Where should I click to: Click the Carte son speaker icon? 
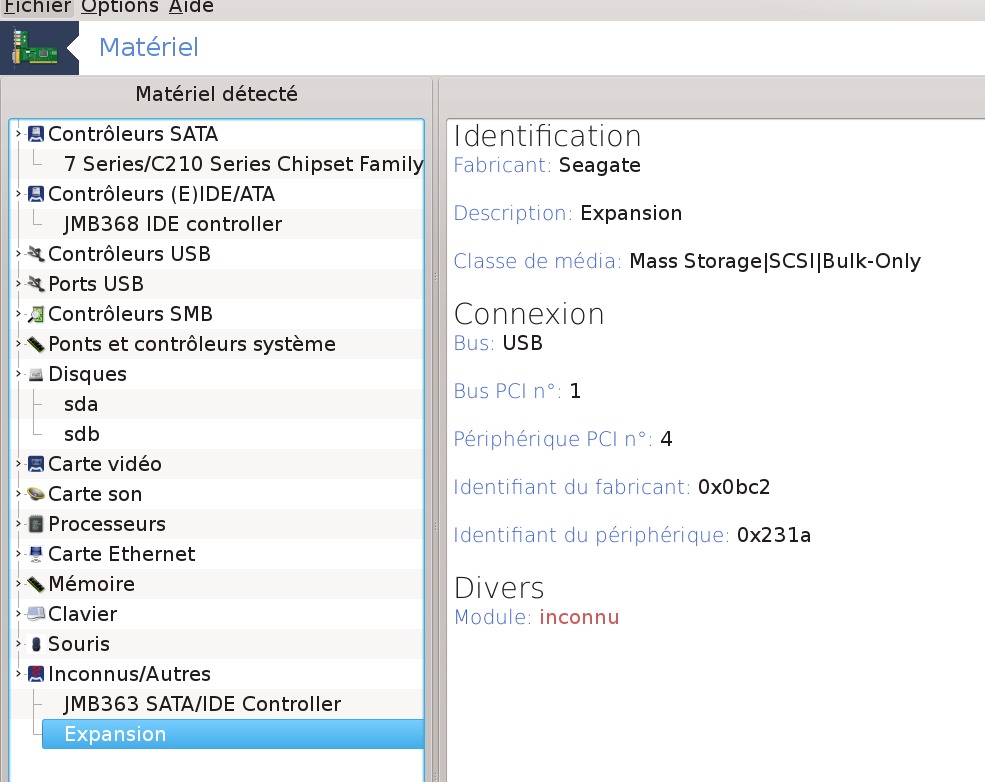36,494
